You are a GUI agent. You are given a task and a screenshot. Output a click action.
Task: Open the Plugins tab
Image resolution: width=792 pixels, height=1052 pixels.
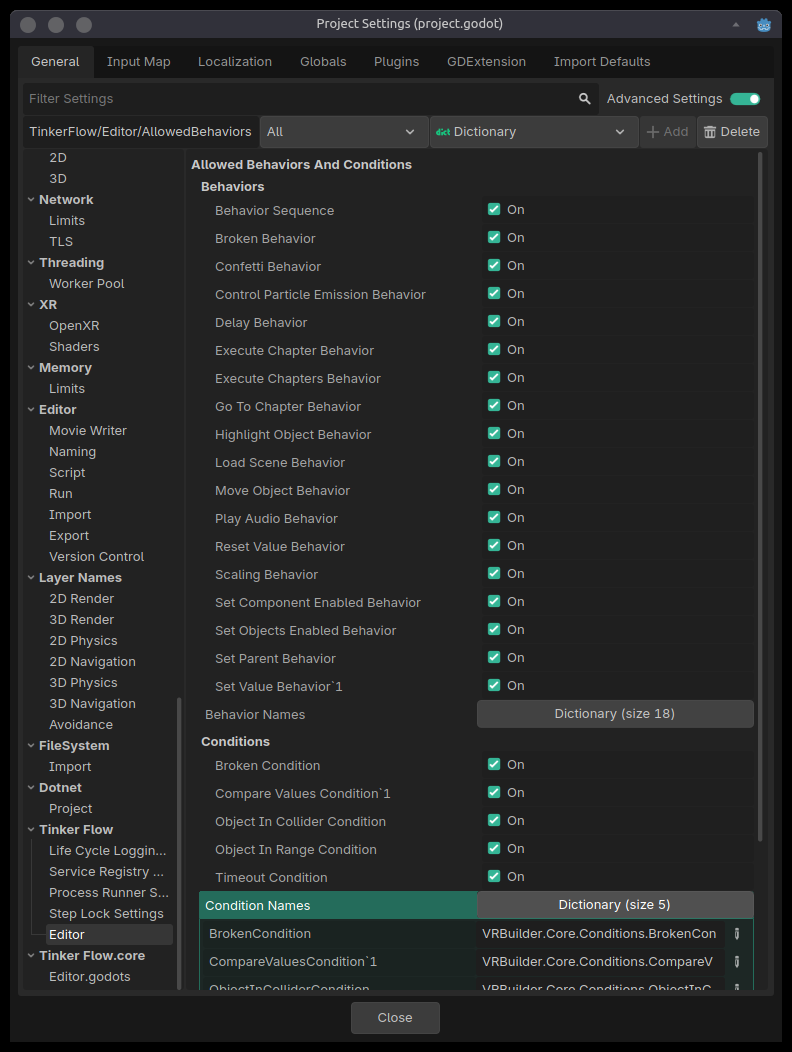click(396, 62)
